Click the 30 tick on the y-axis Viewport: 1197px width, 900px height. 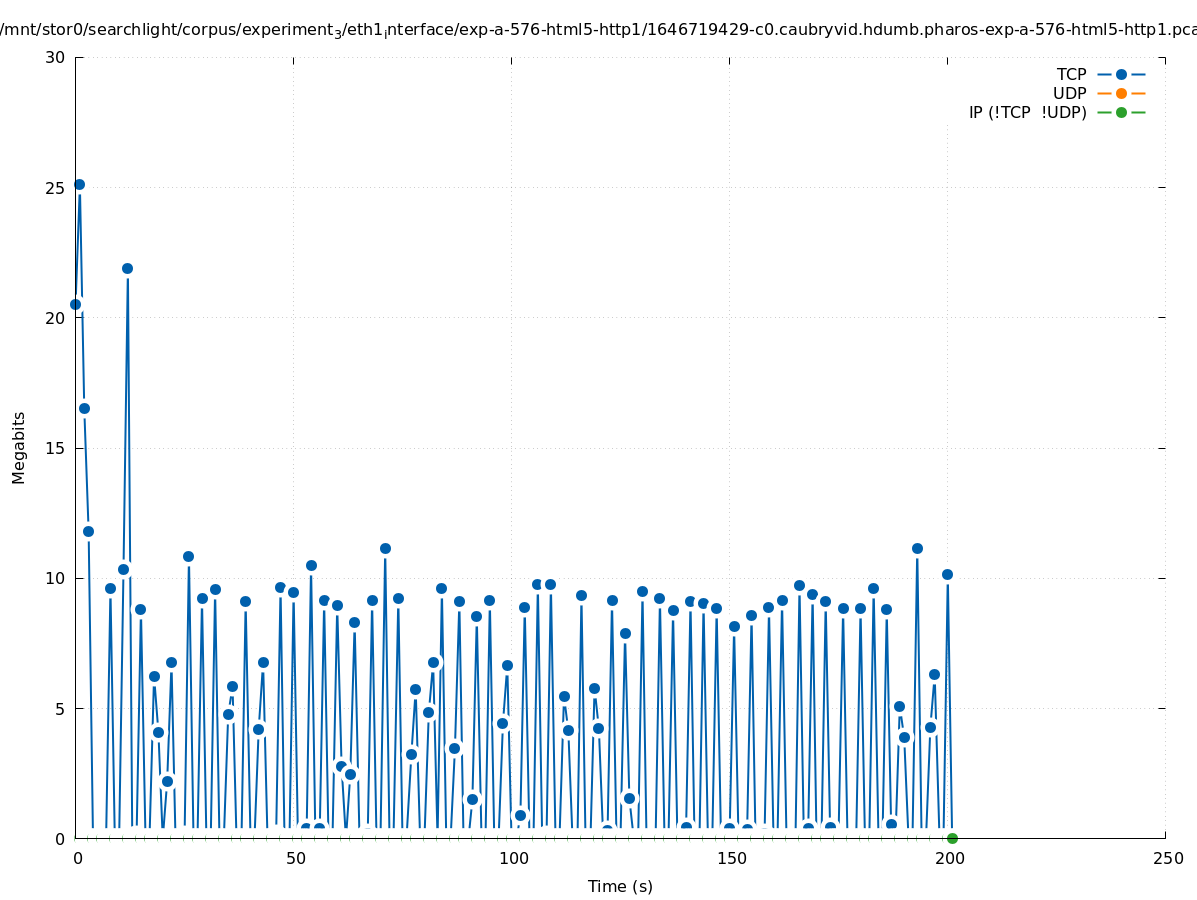(55, 57)
